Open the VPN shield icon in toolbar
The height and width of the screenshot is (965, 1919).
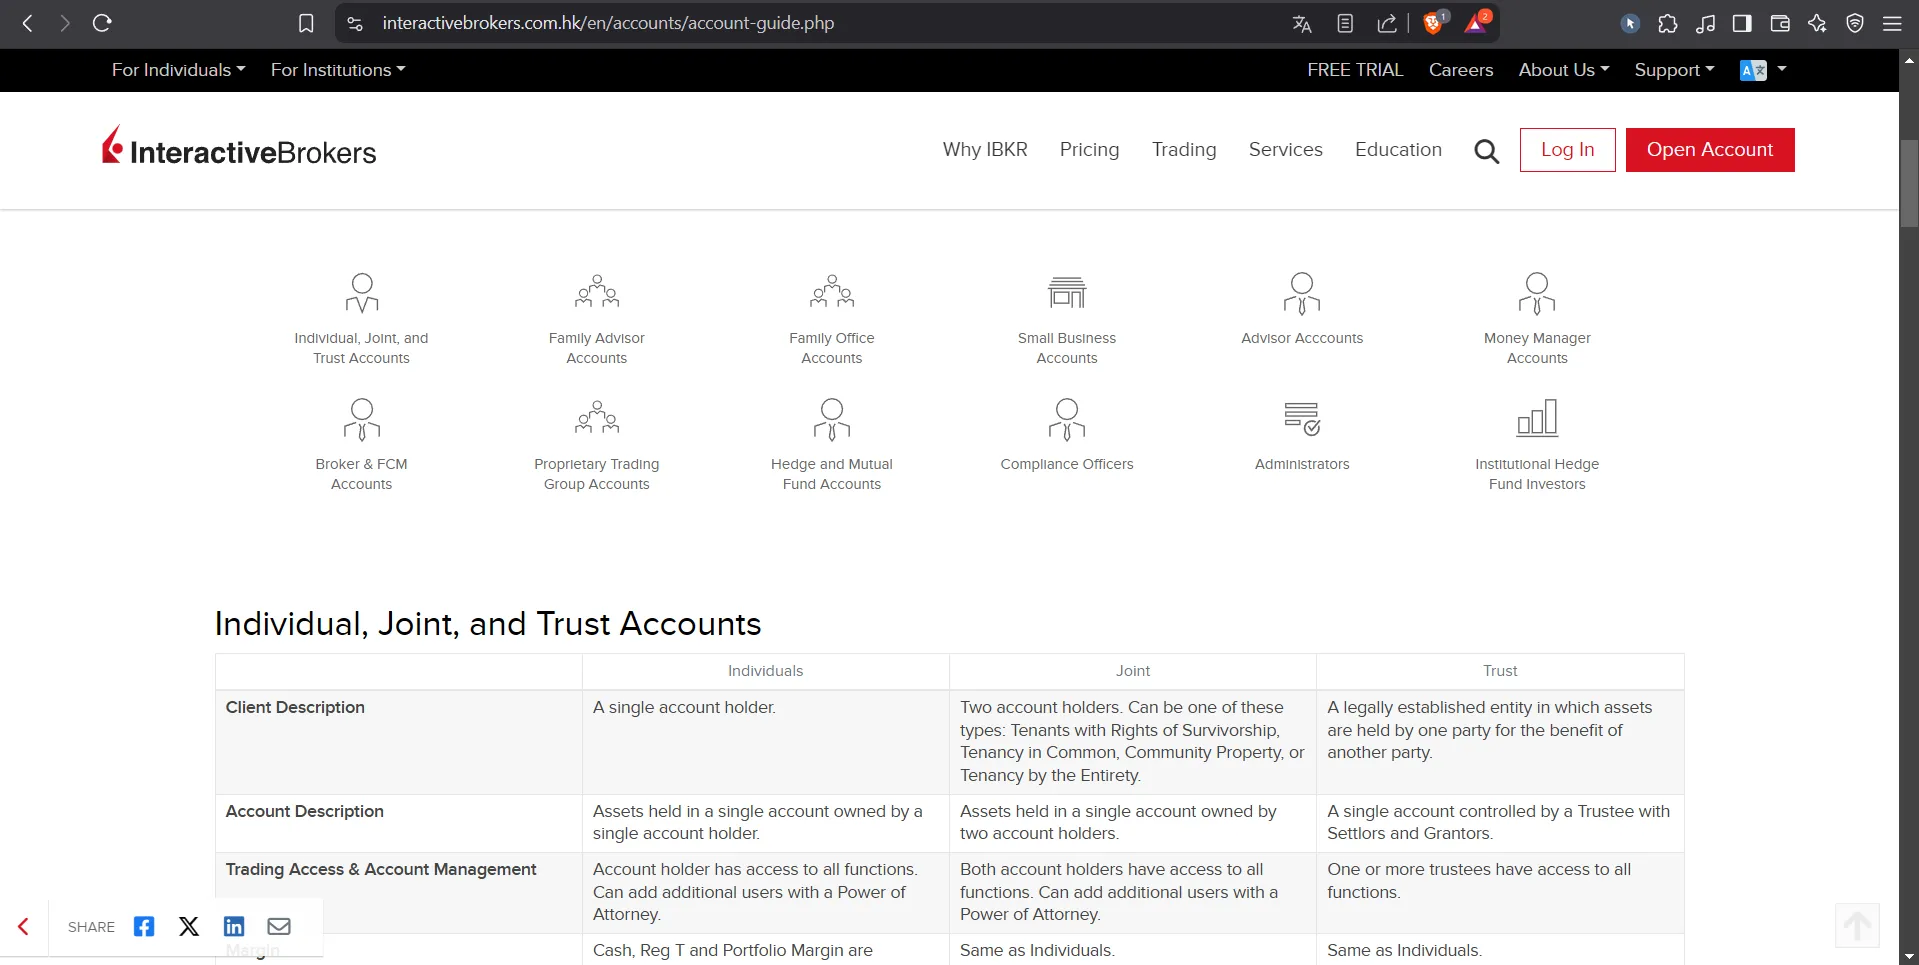[1855, 23]
